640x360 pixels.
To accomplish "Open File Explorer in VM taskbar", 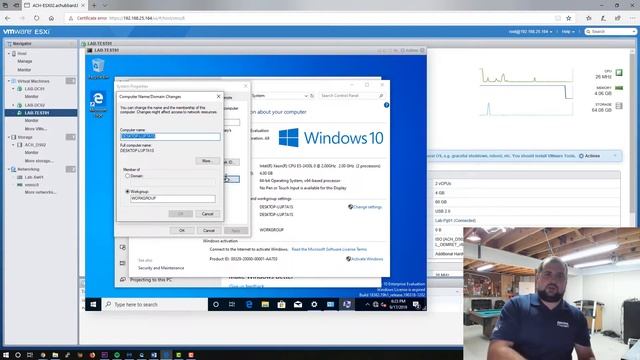I will coord(265,304).
